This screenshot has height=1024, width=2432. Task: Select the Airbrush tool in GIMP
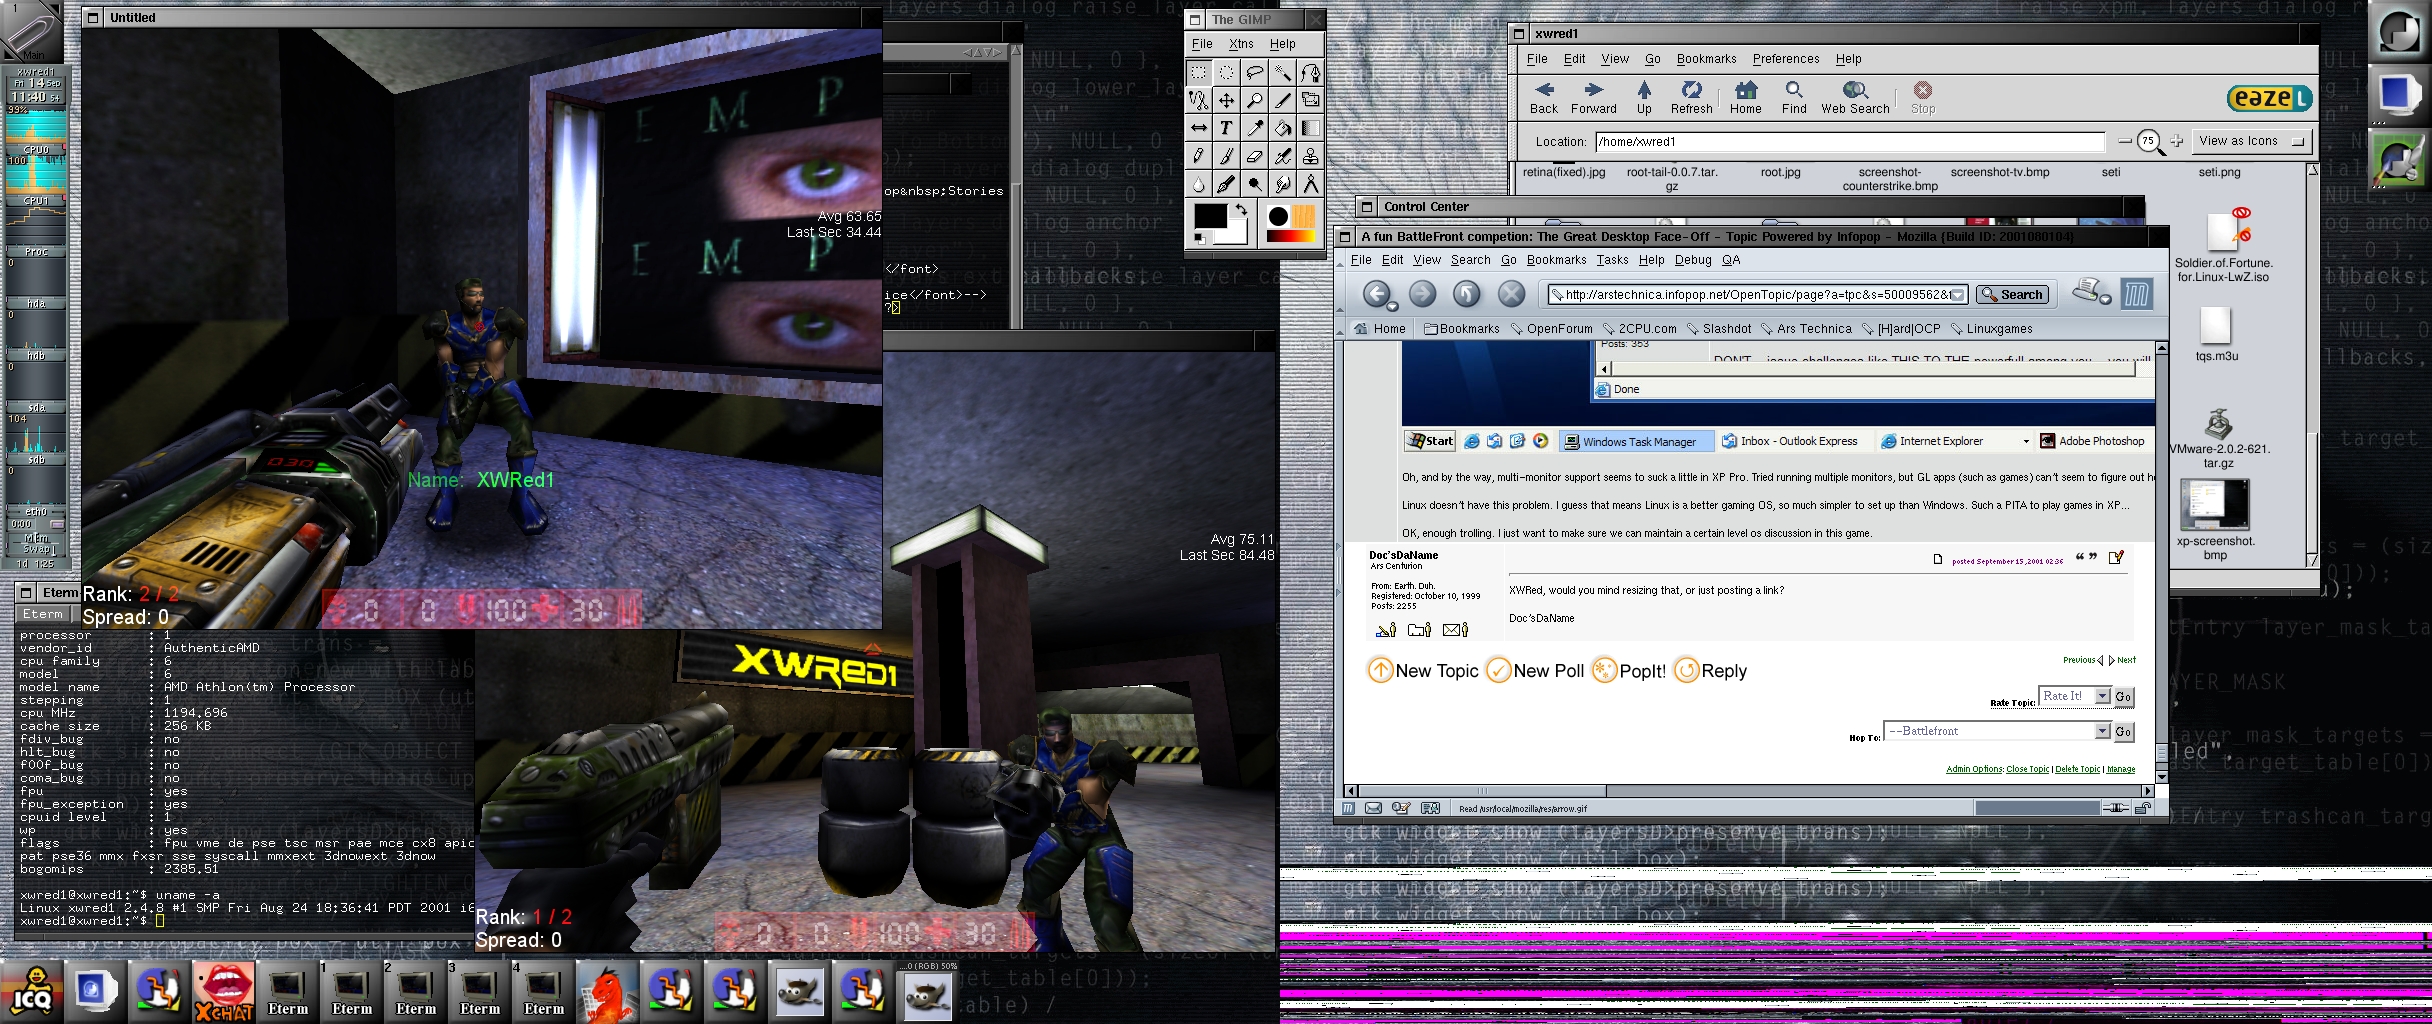click(x=1282, y=156)
